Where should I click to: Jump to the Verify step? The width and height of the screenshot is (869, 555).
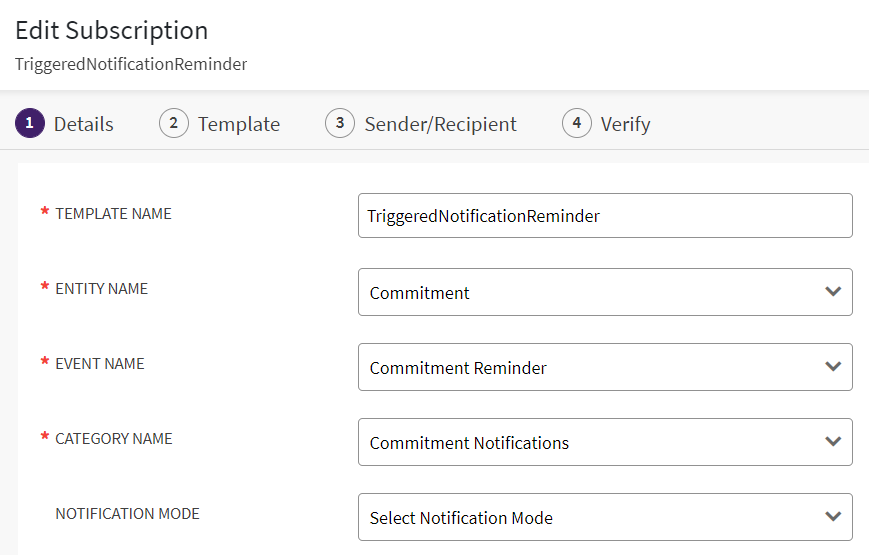coord(625,124)
